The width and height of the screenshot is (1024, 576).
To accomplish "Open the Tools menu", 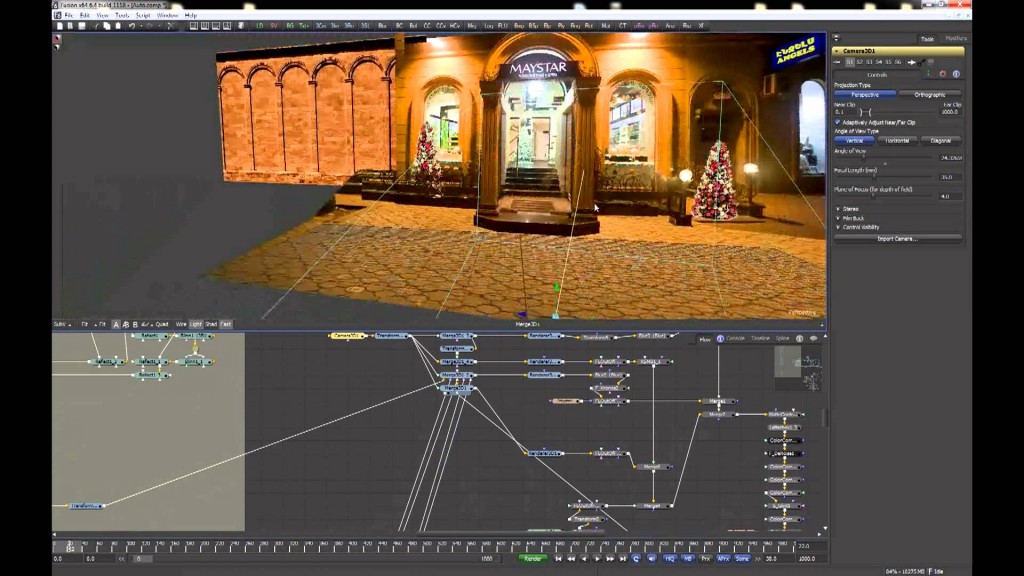I will tap(122, 15).
